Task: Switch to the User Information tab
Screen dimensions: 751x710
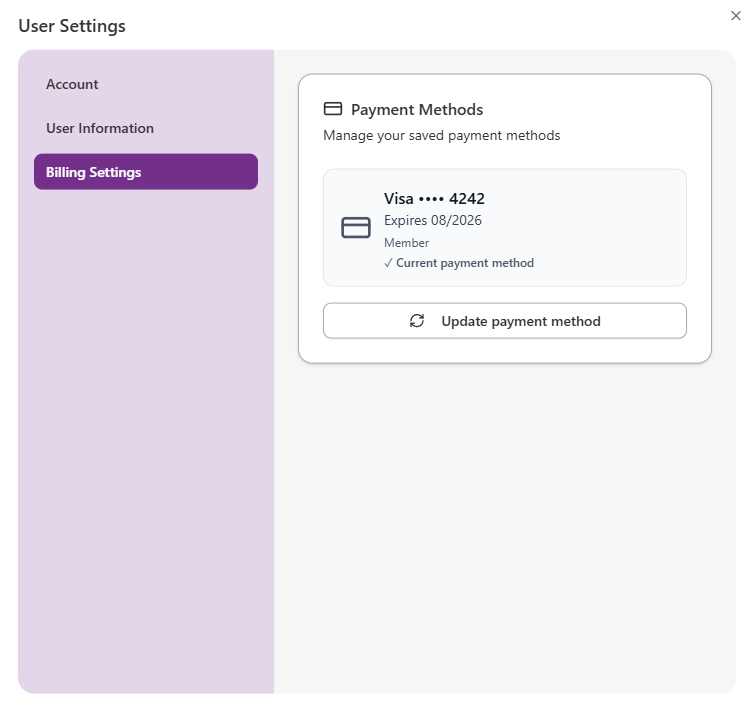Action: [x=100, y=129]
